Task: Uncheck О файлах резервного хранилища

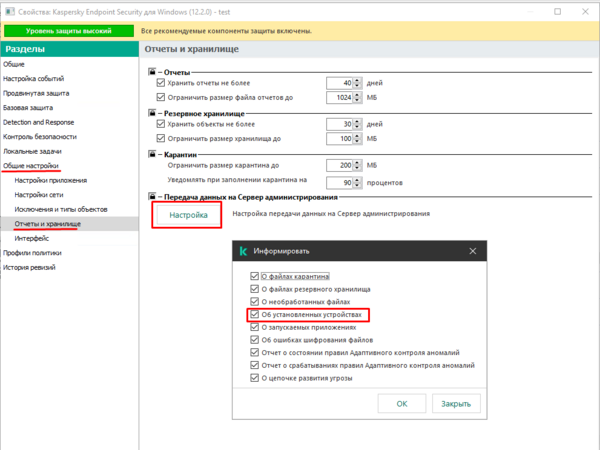Action: (254, 289)
